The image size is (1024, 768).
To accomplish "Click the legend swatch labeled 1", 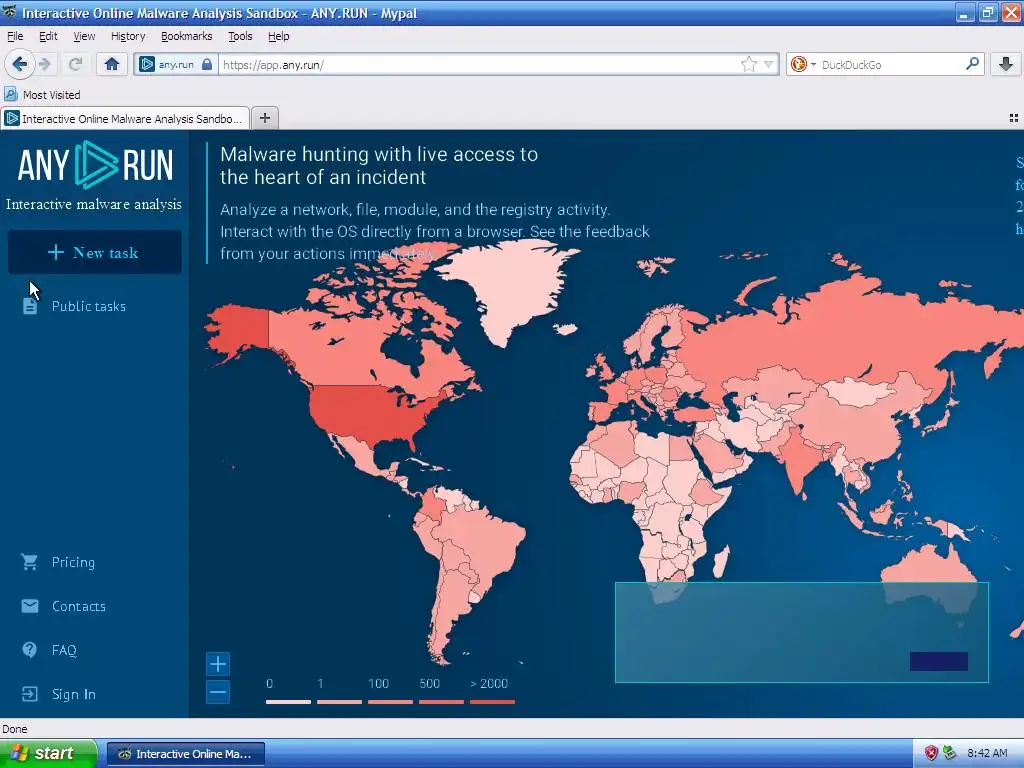I will [x=339, y=702].
